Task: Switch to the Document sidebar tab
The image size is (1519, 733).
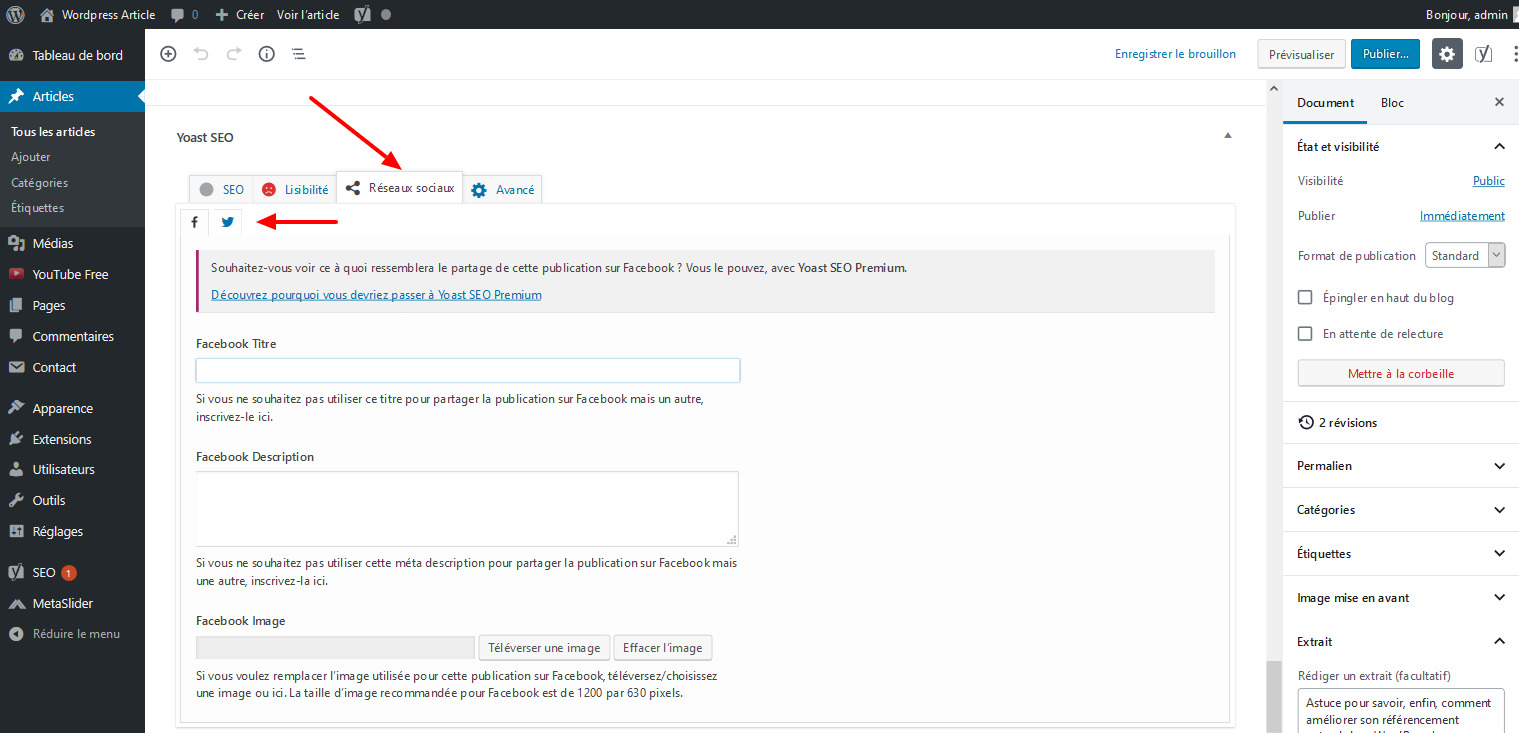Action: pyautogui.click(x=1325, y=103)
